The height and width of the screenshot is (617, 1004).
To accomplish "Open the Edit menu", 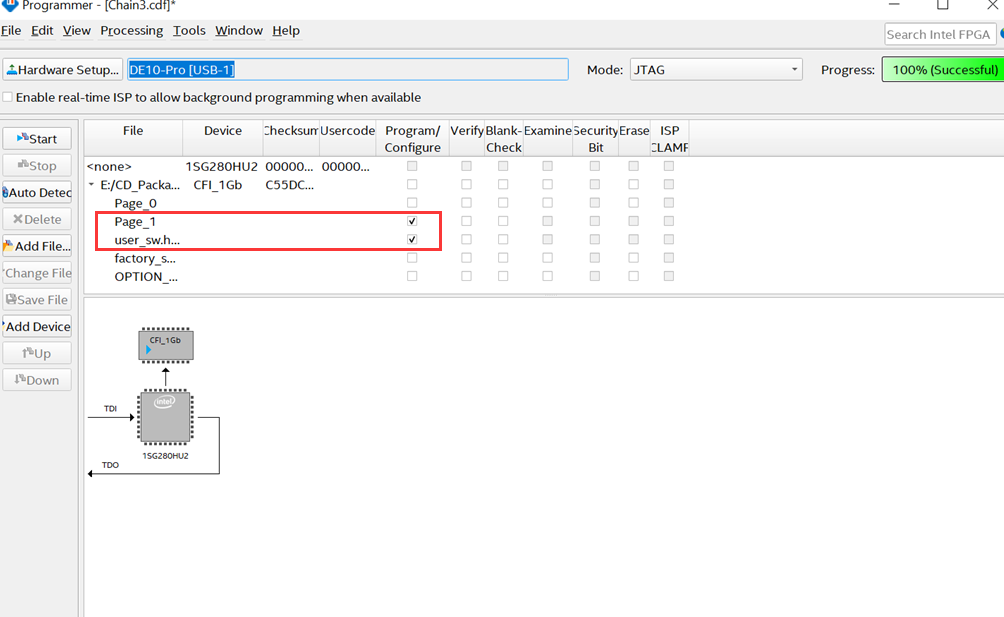I will point(42,31).
